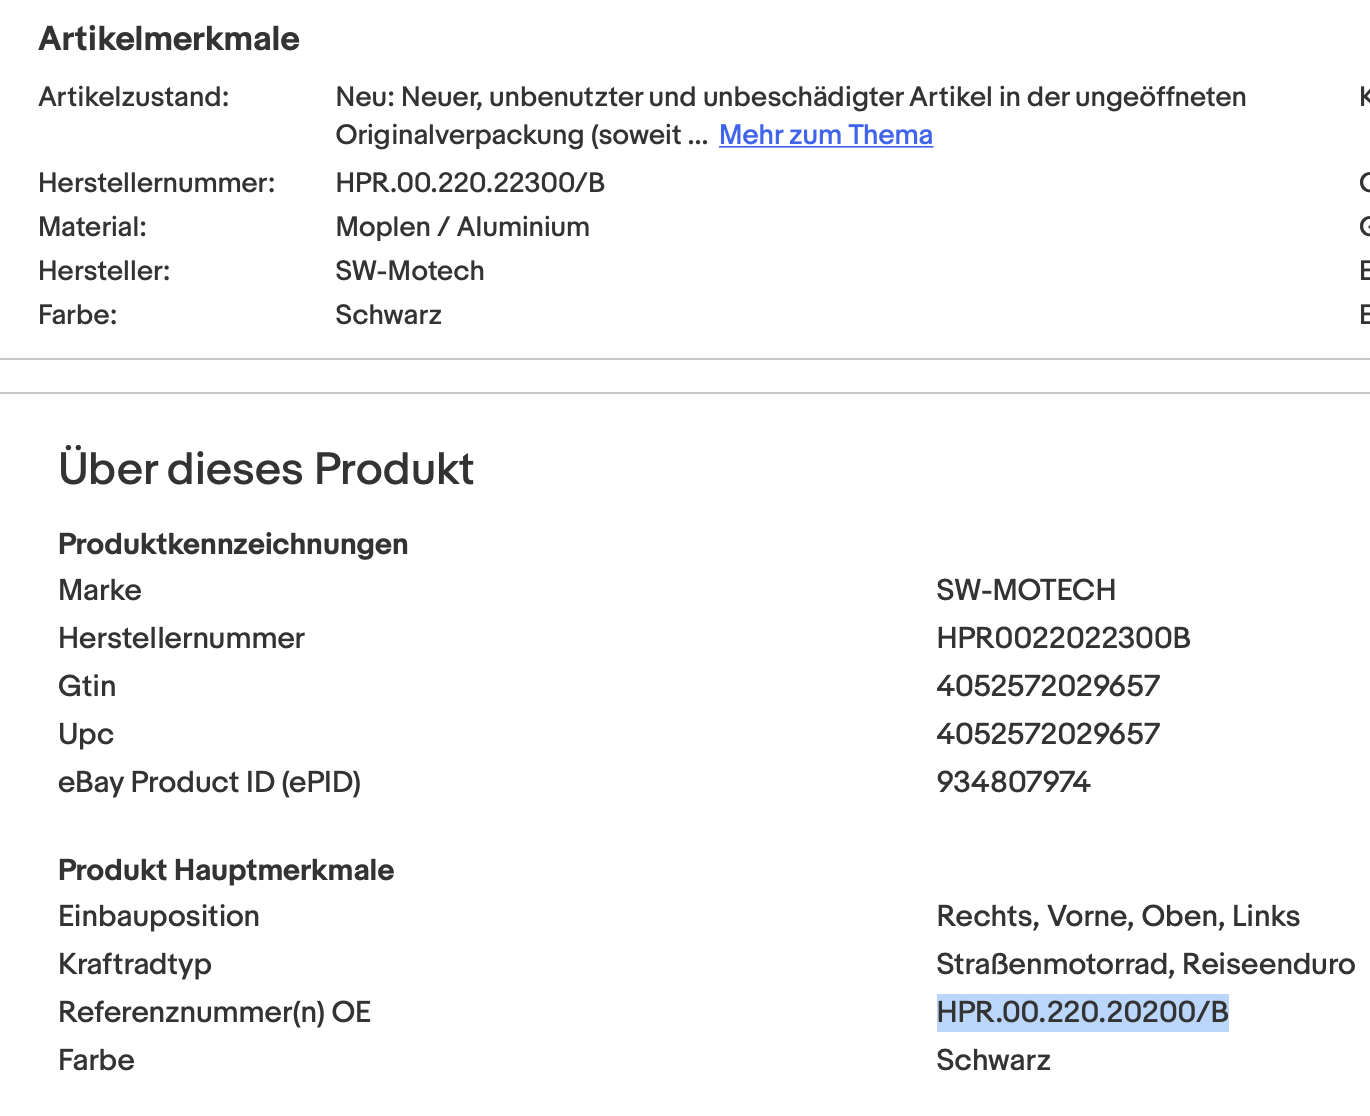Click the ePID value 934807974
Image resolution: width=1370 pixels, height=1116 pixels.
1013,782
